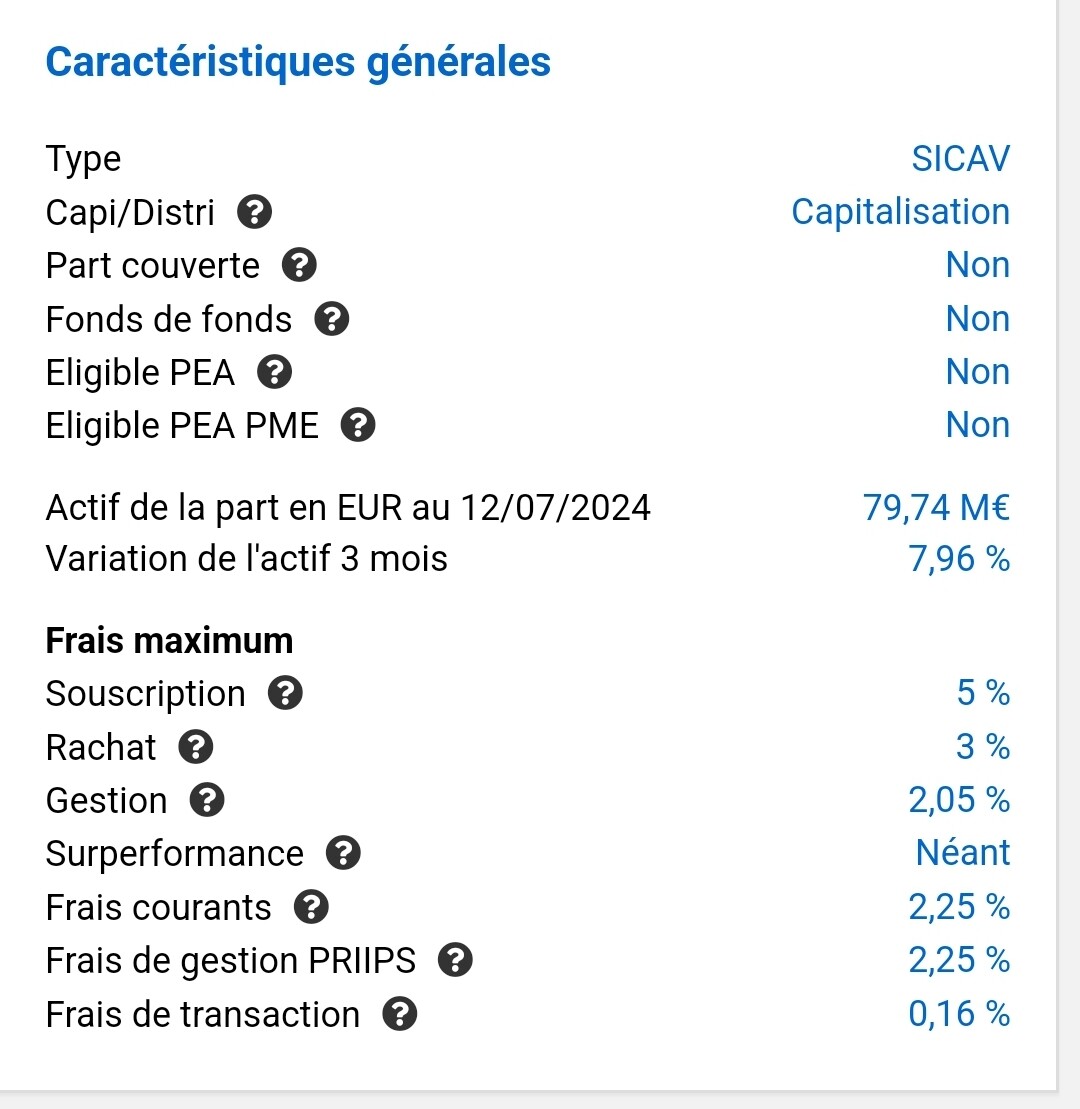This screenshot has width=1080, height=1109.
Task: Open Frais courants help tooltip
Action: click(x=311, y=907)
